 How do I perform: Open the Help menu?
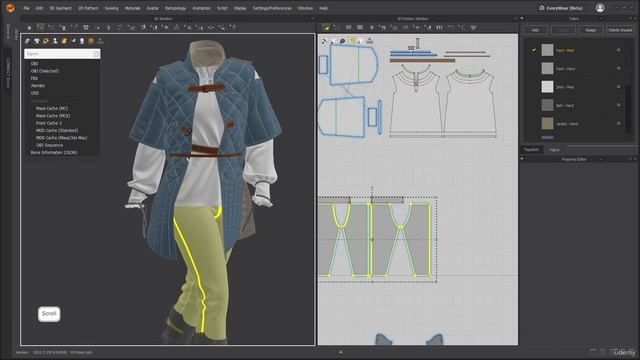[323, 8]
